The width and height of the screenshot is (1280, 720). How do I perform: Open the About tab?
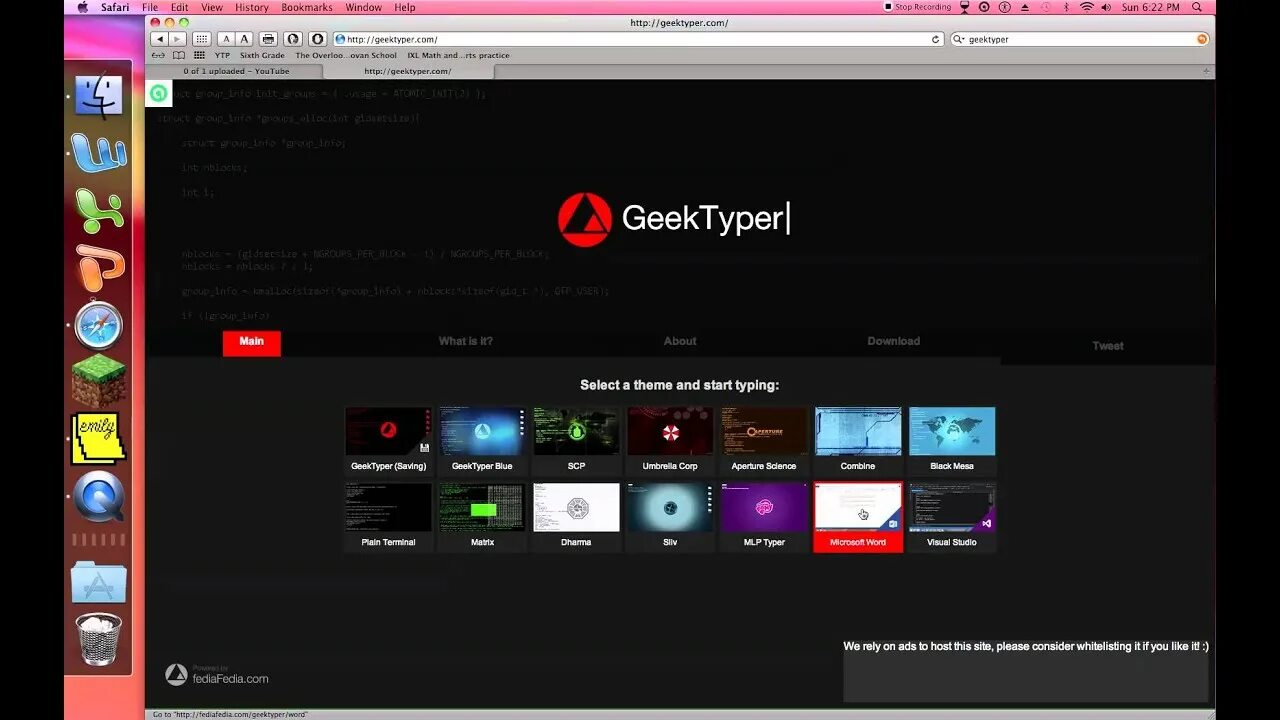(x=680, y=342)
